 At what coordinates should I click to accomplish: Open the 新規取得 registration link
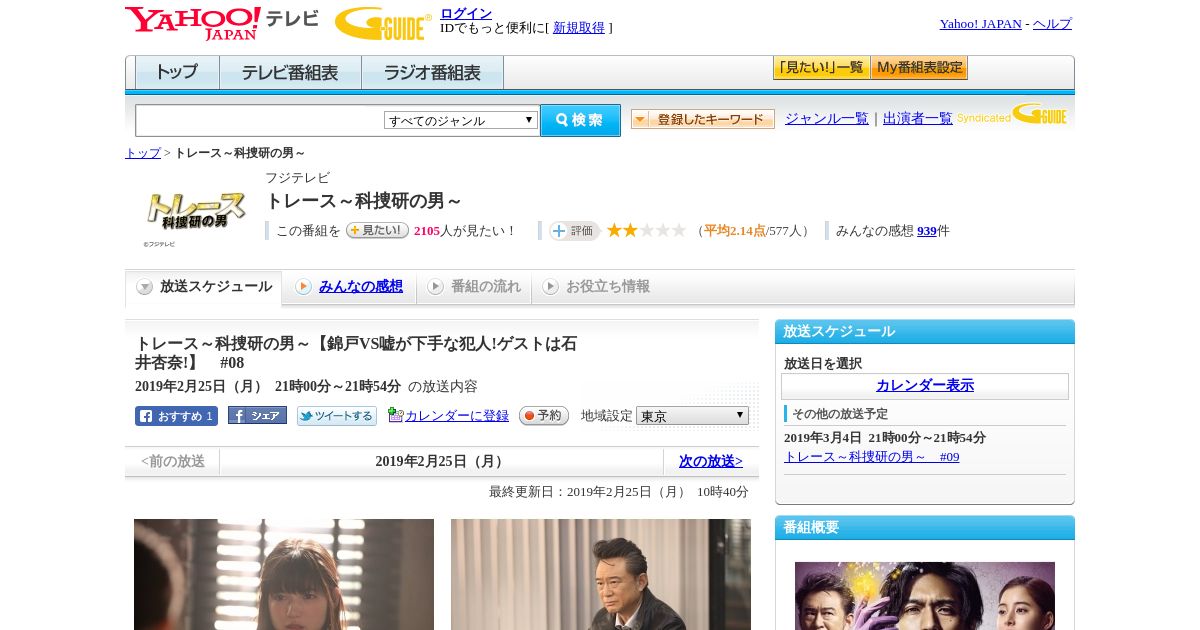[579, 28]
